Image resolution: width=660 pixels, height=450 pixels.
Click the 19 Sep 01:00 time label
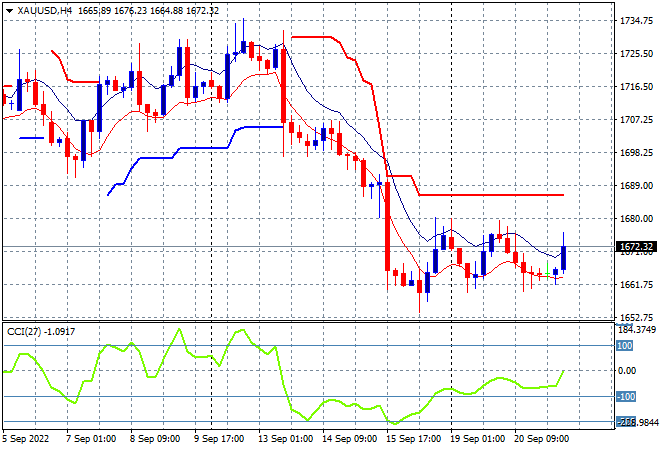point(477,439)
